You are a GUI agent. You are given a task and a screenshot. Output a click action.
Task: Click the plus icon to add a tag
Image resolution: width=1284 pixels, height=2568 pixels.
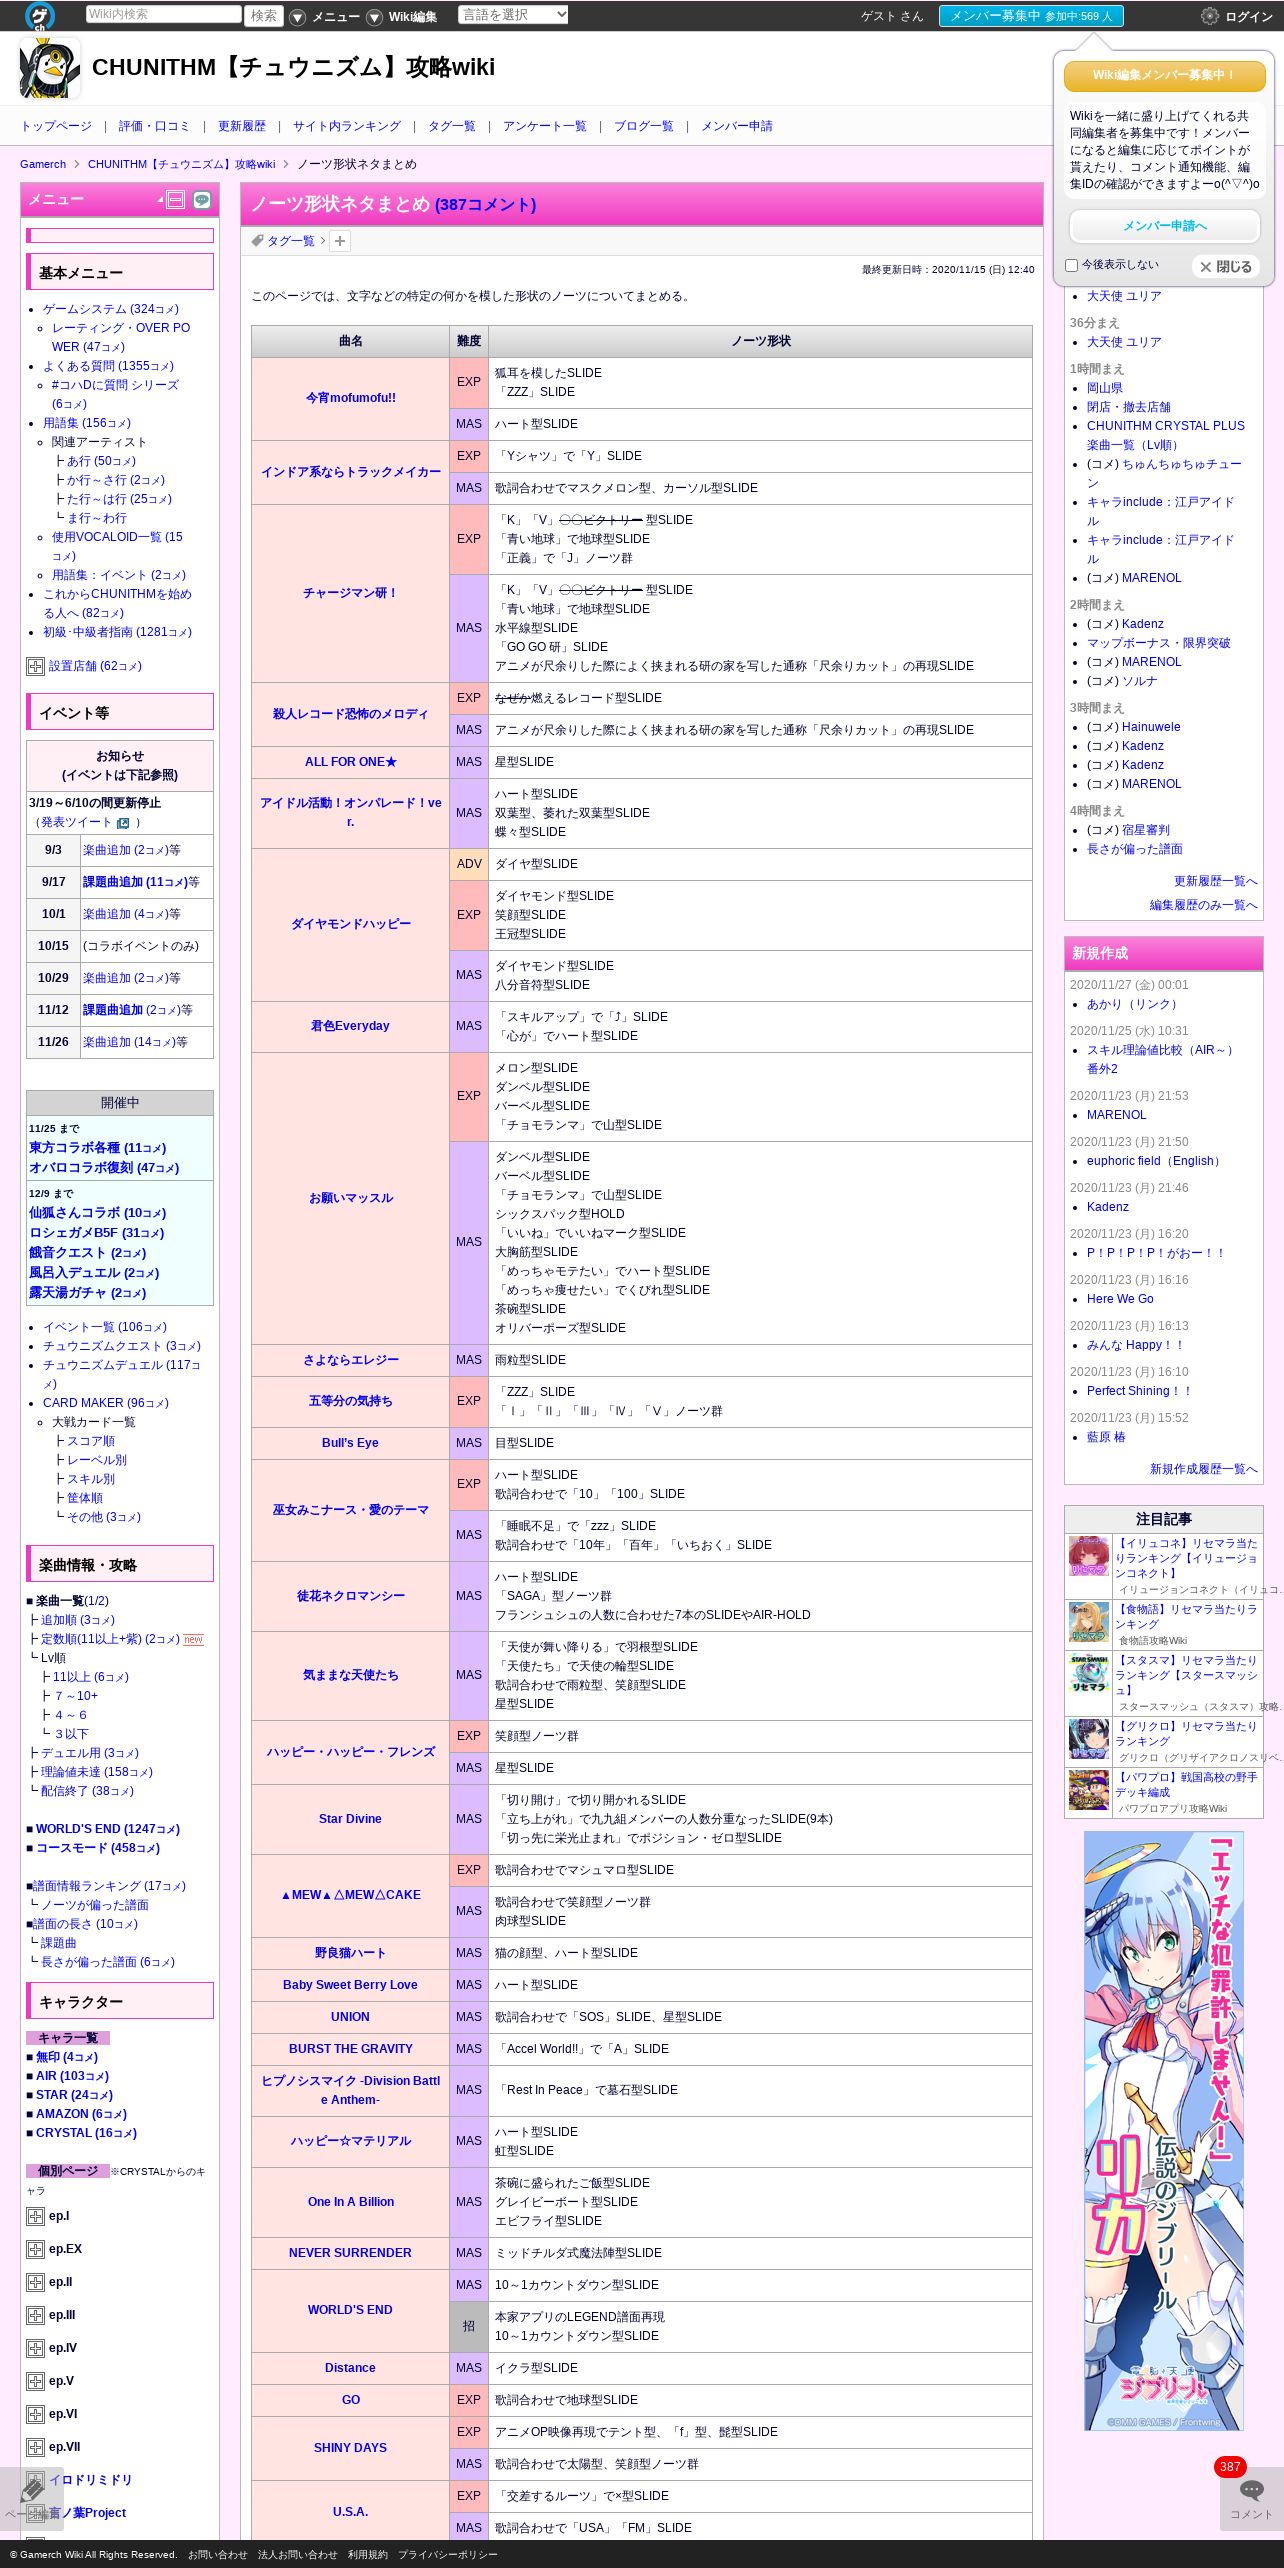coord(340,241)
